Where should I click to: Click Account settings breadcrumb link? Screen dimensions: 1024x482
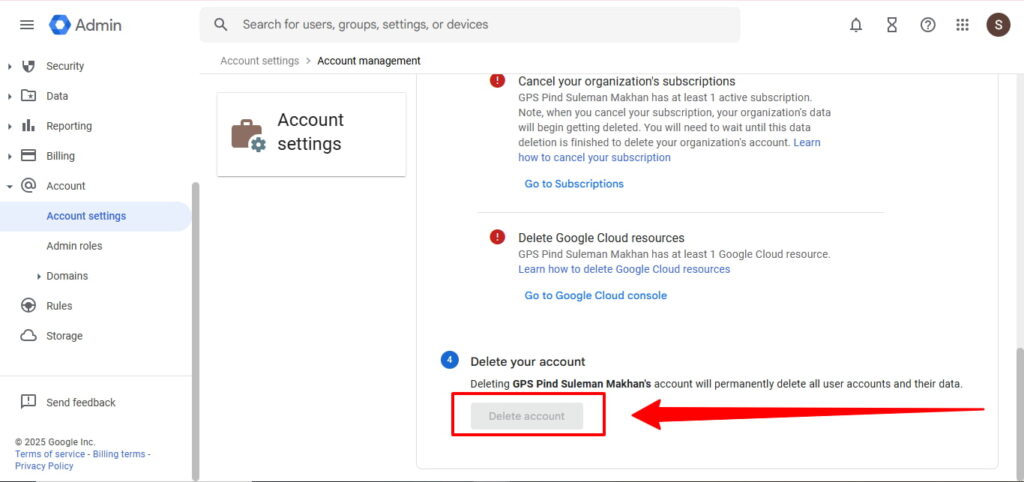pyautogui.click(x=259, y=61)
